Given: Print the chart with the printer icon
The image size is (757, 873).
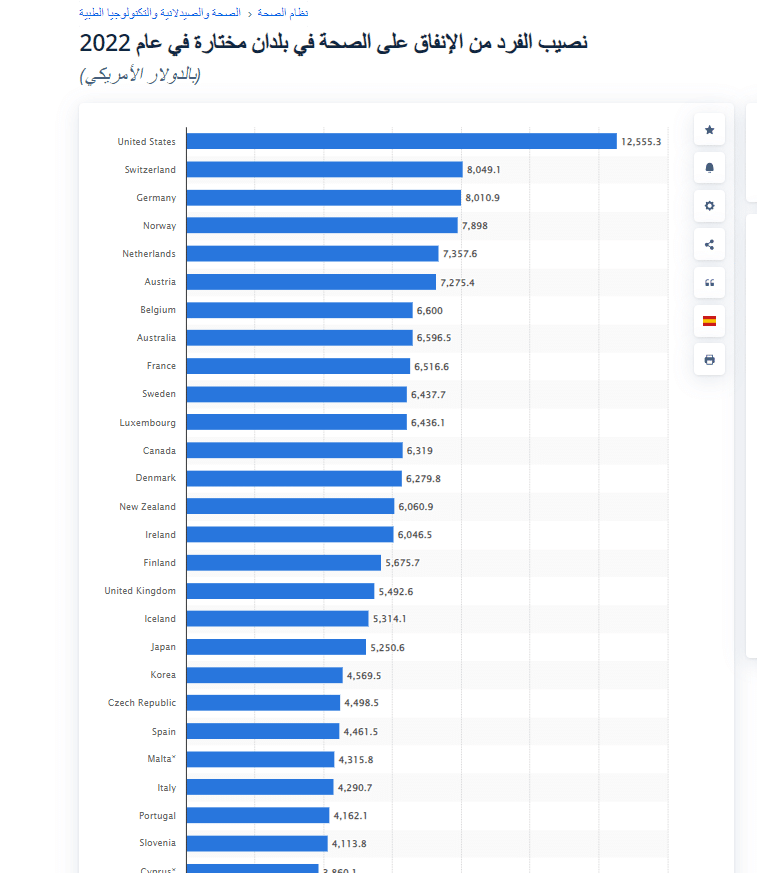Looking at the screenshot, I should pos(709,359).
